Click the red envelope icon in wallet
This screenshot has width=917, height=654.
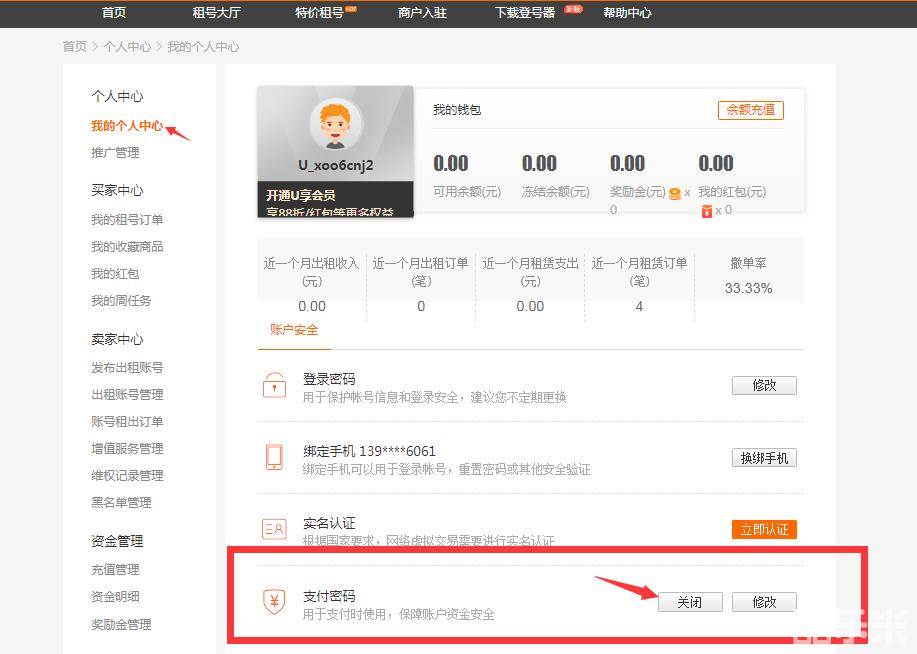(x=706, y=210)
